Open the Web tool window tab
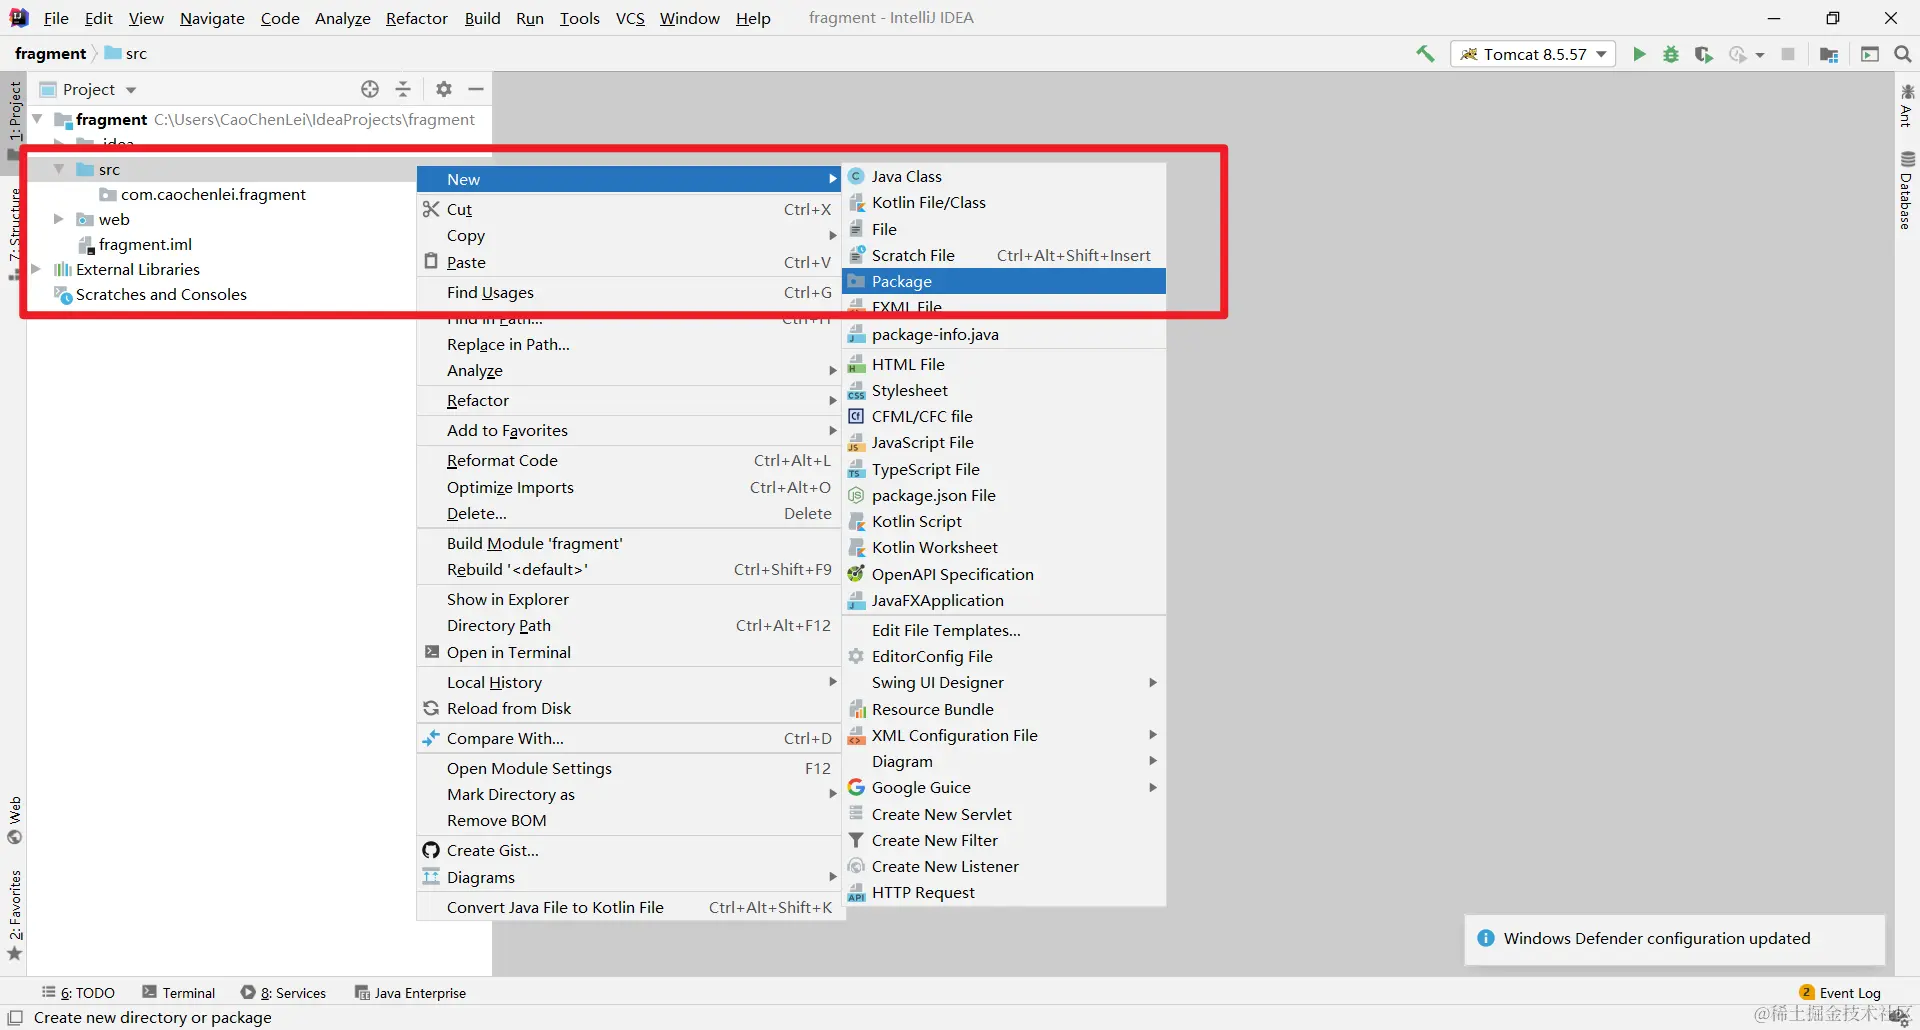The image size is (1920, 1030). (x=14, y=820)
